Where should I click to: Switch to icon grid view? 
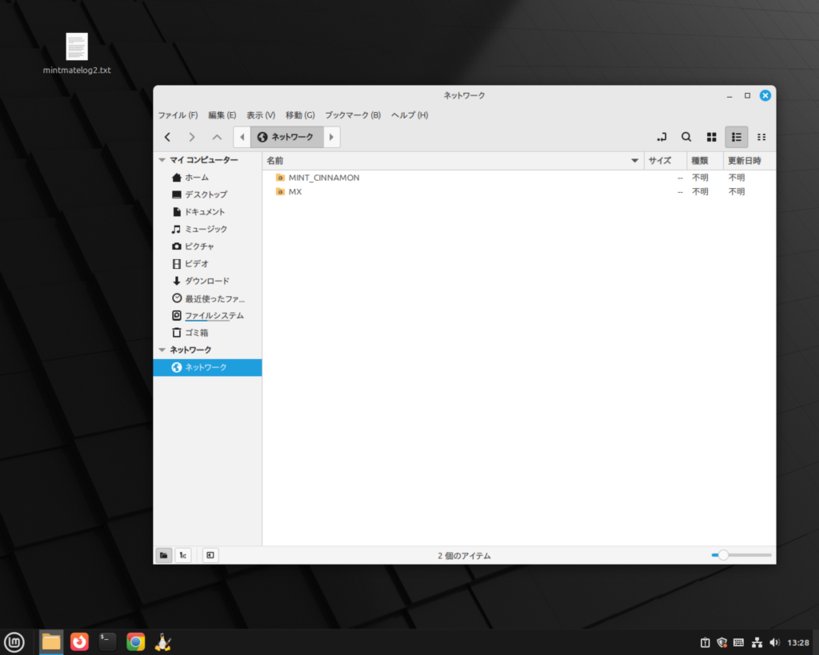coord(711,137)
